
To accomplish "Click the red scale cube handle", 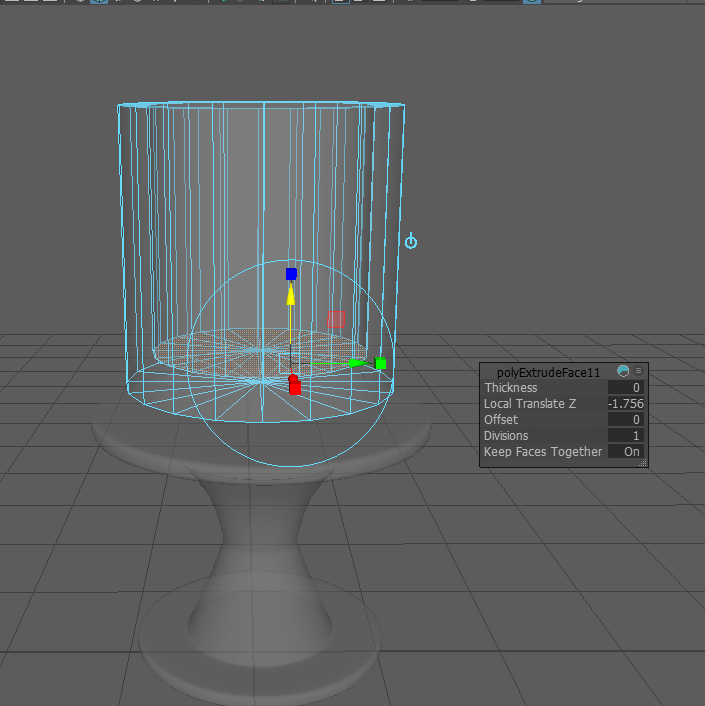I will pos(294,386).
